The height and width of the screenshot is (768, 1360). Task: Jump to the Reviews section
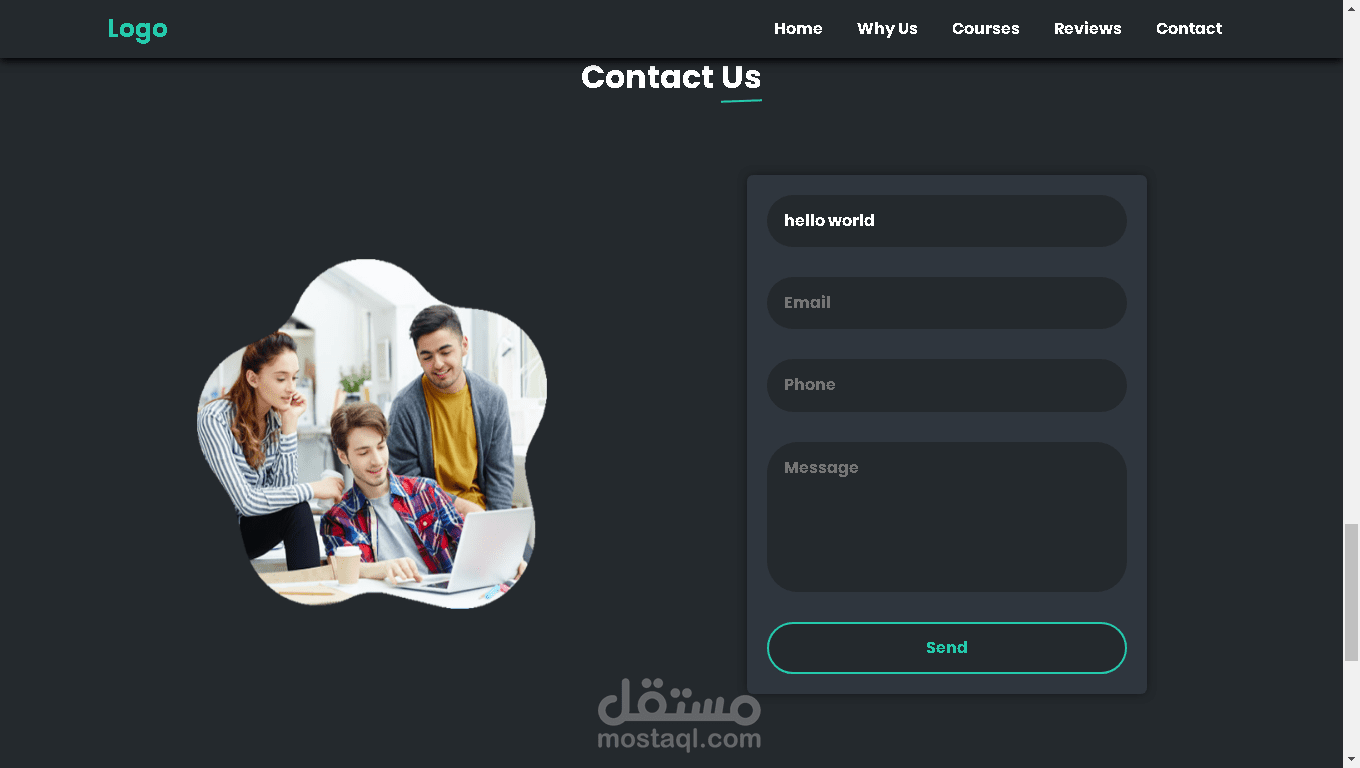1087,29
